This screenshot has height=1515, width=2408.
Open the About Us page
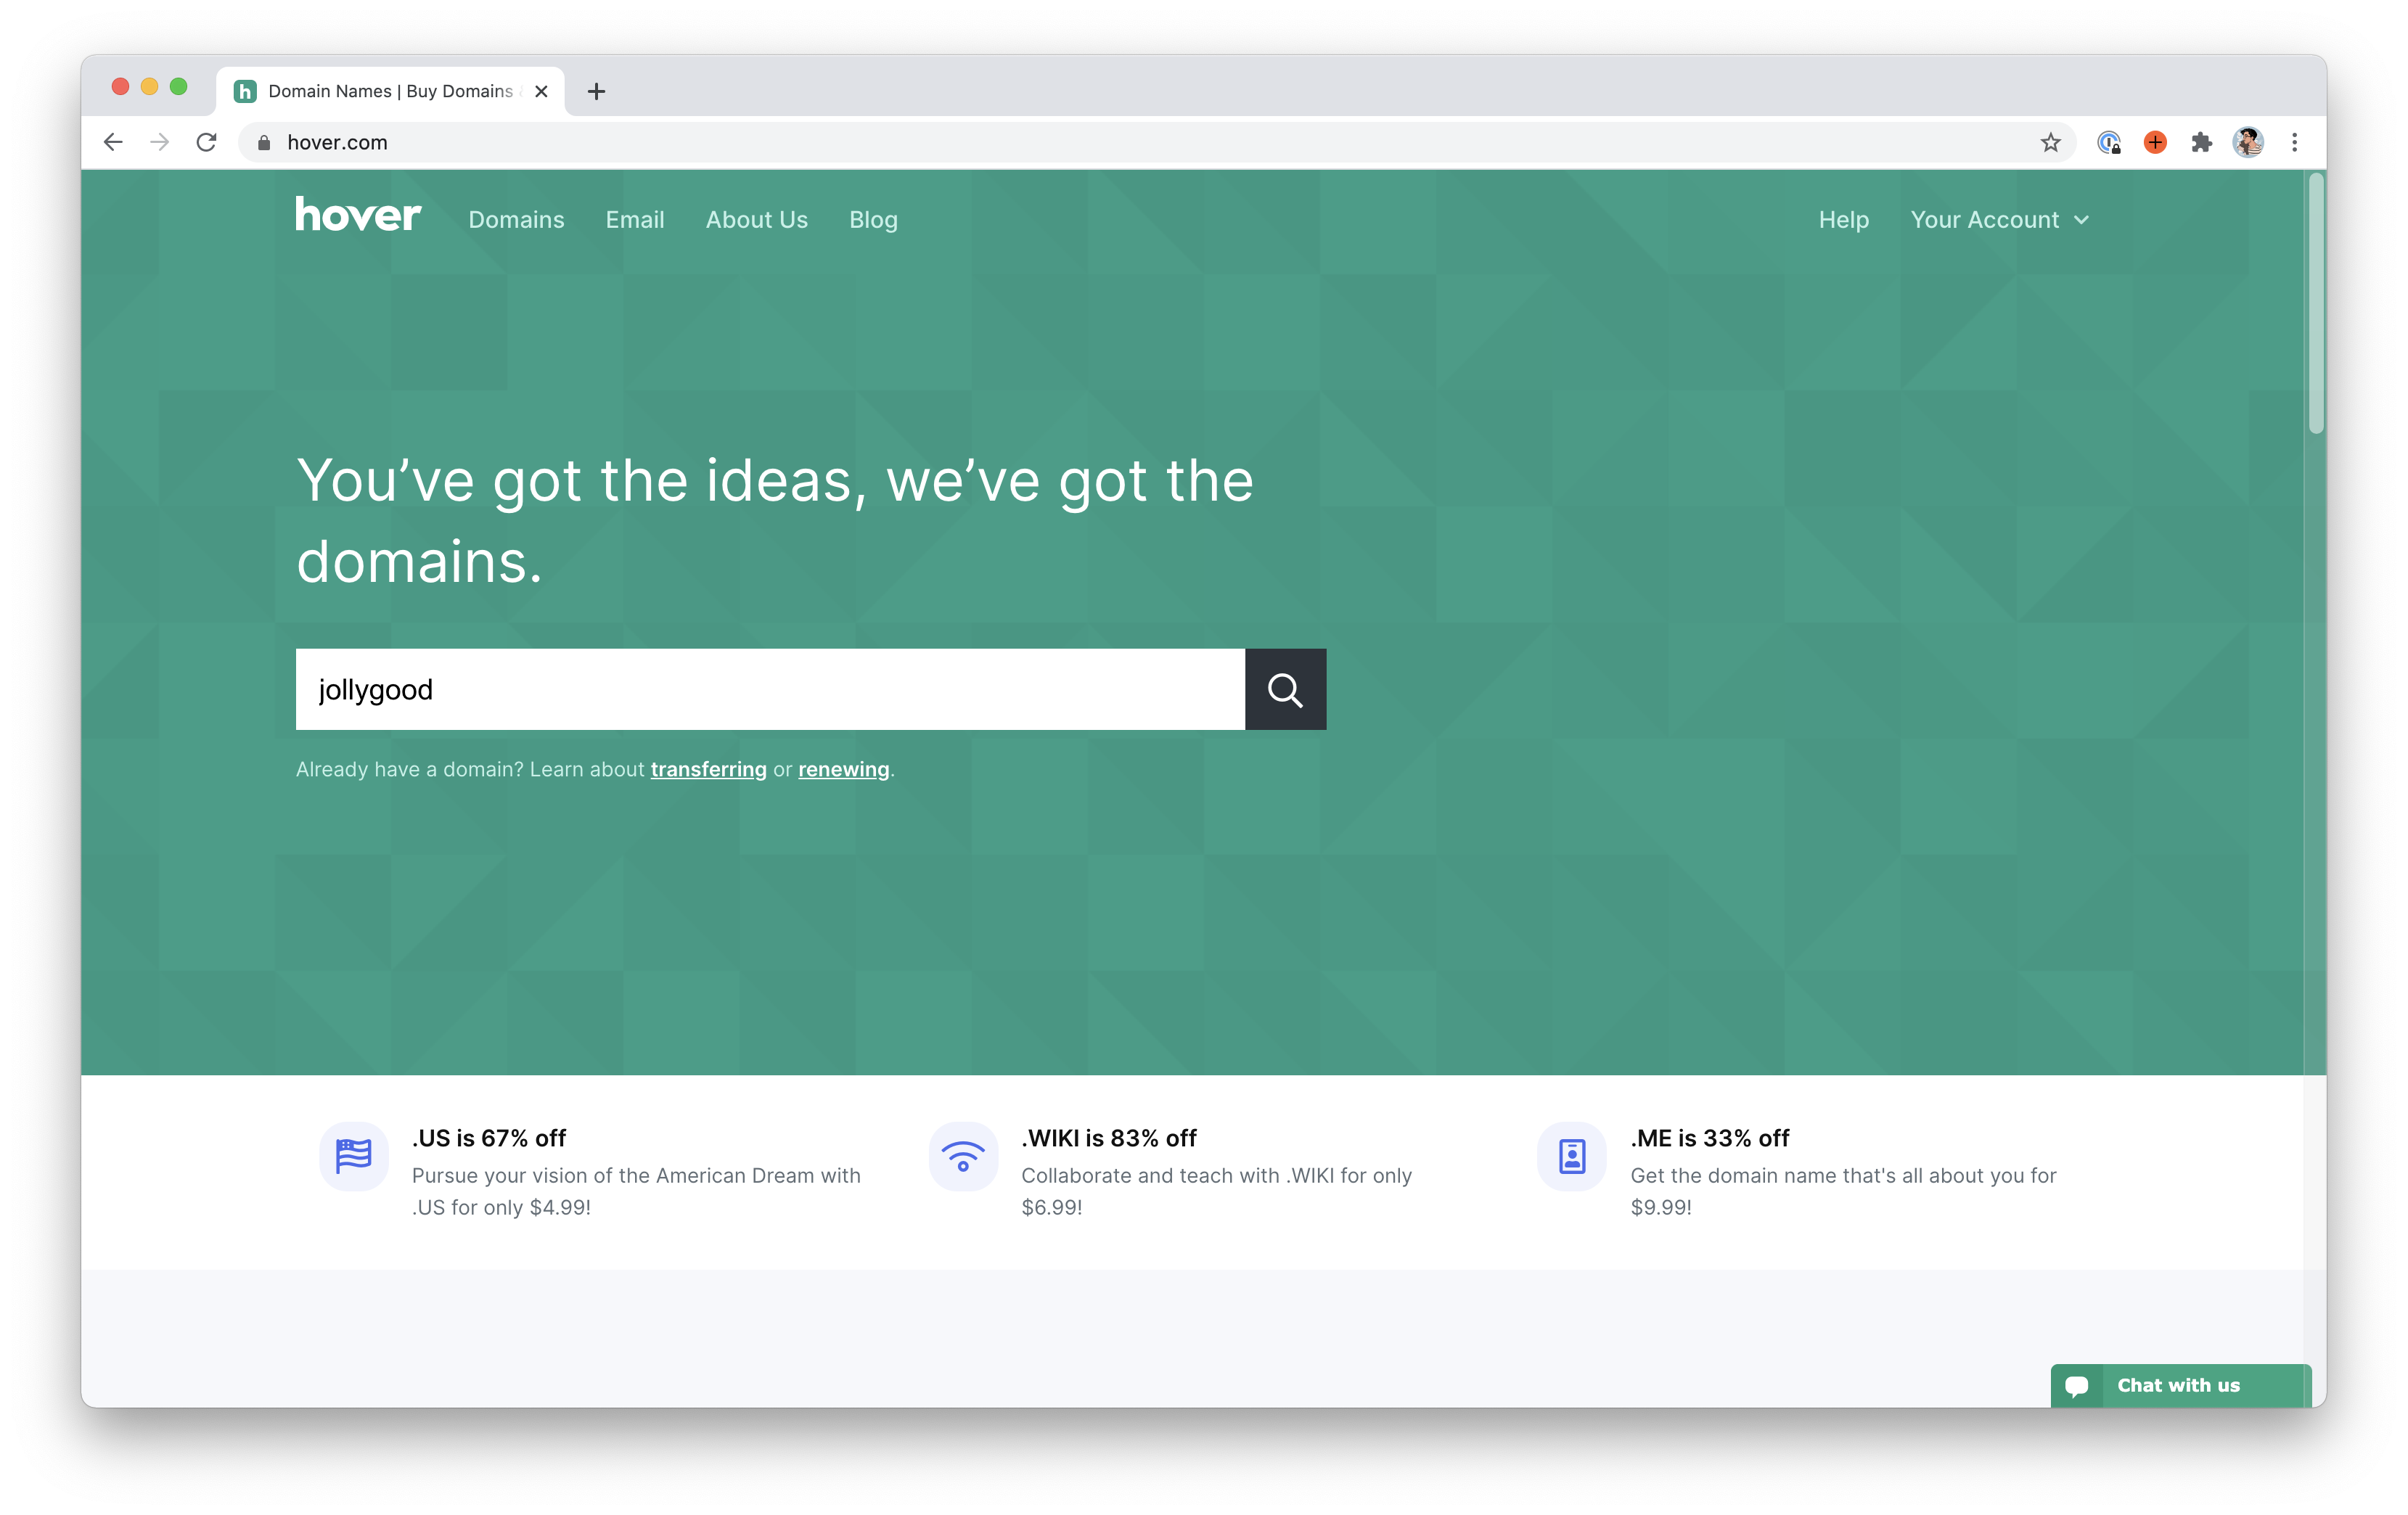coord(757,218)
